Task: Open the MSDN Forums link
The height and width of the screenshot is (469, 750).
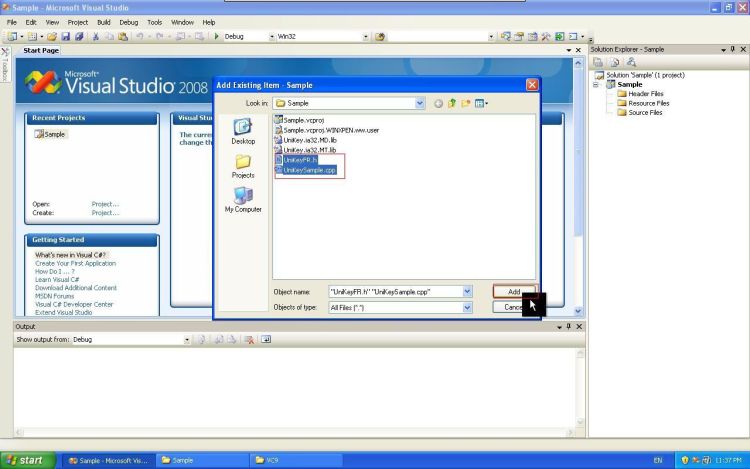Action: [x=55, y=296]
